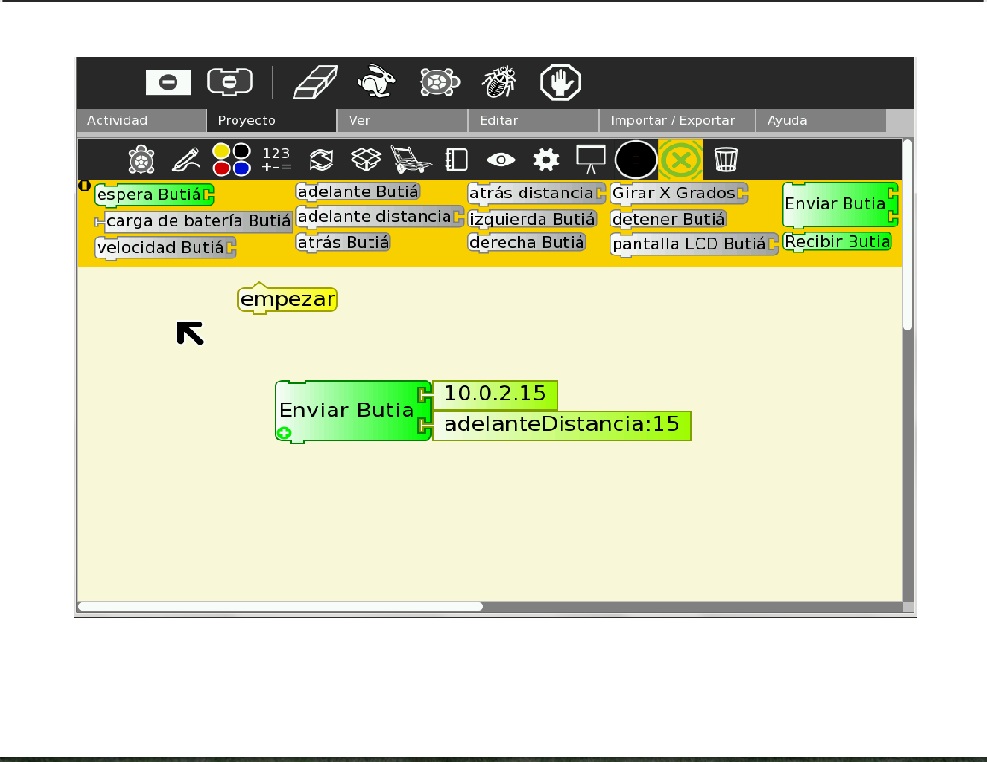The height and width of the screenshot is (762, 987).
Task: Open the pen palette pencil icon
Action: click(186, 160)
